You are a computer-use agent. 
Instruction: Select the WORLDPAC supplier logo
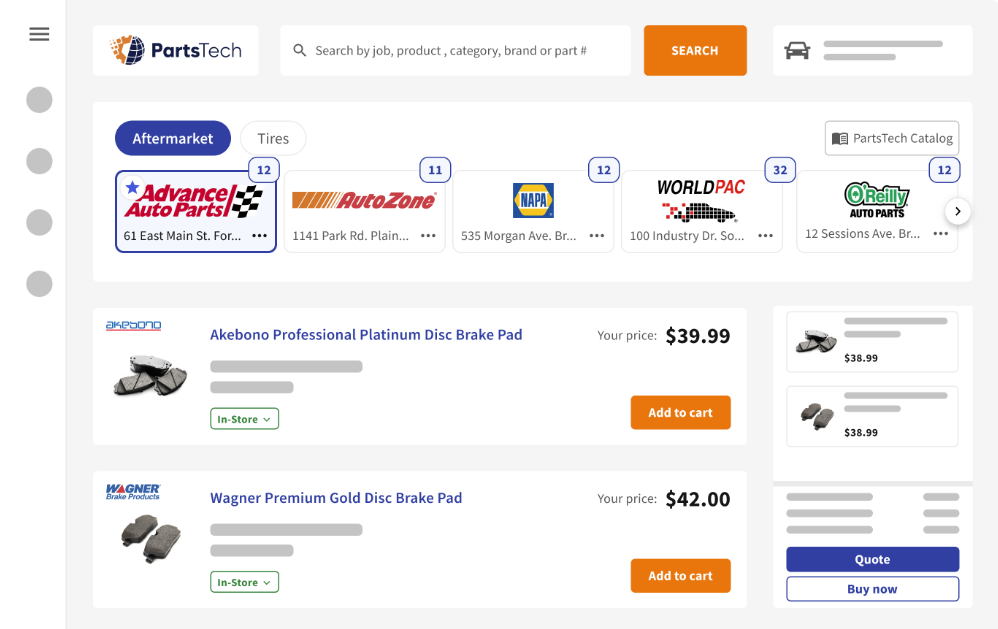(x=700, y=197)
